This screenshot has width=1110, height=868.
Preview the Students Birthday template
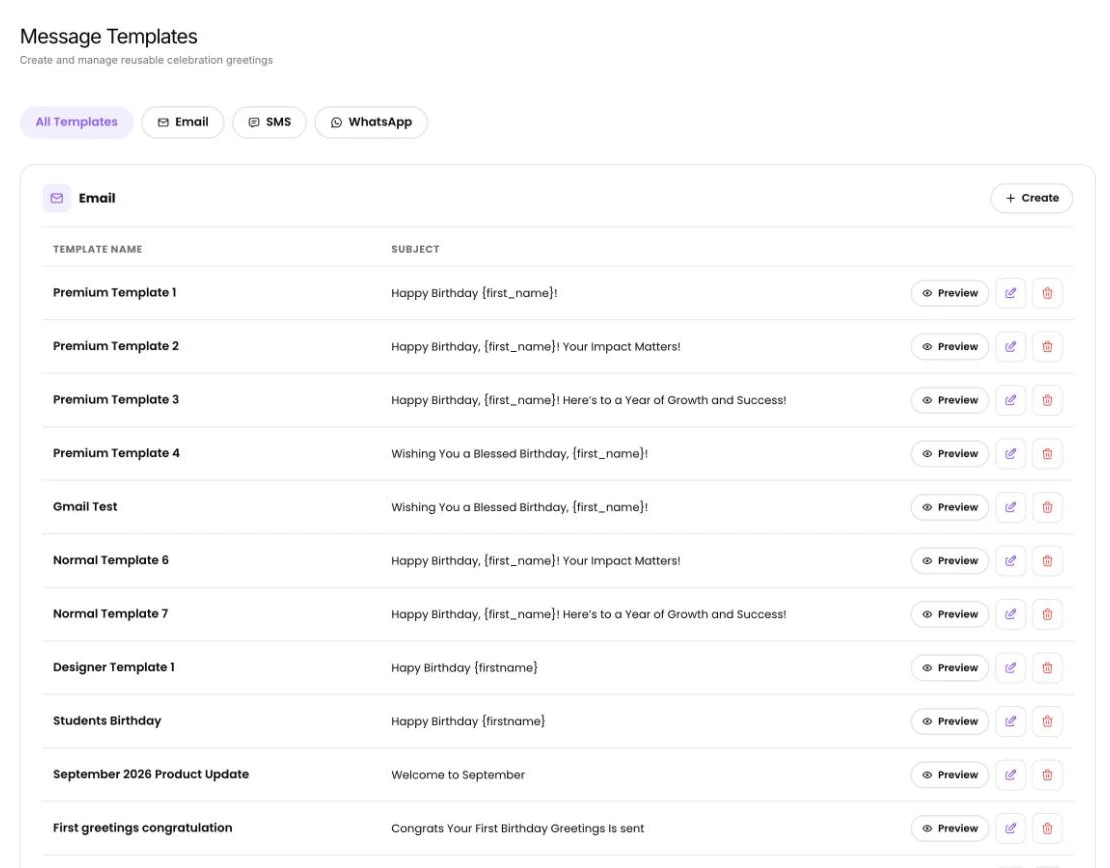tap(949, 721)
